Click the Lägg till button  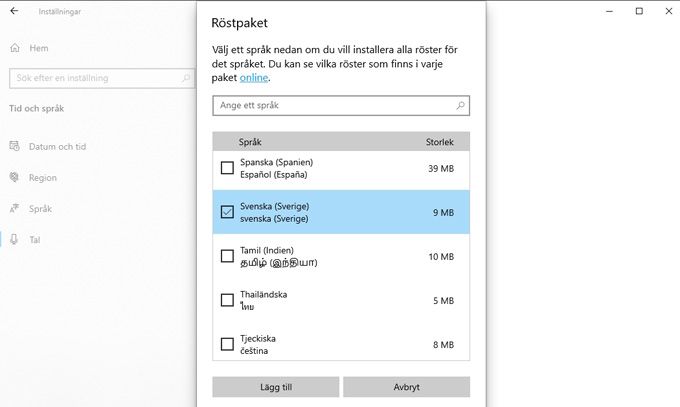pos(276,387)
